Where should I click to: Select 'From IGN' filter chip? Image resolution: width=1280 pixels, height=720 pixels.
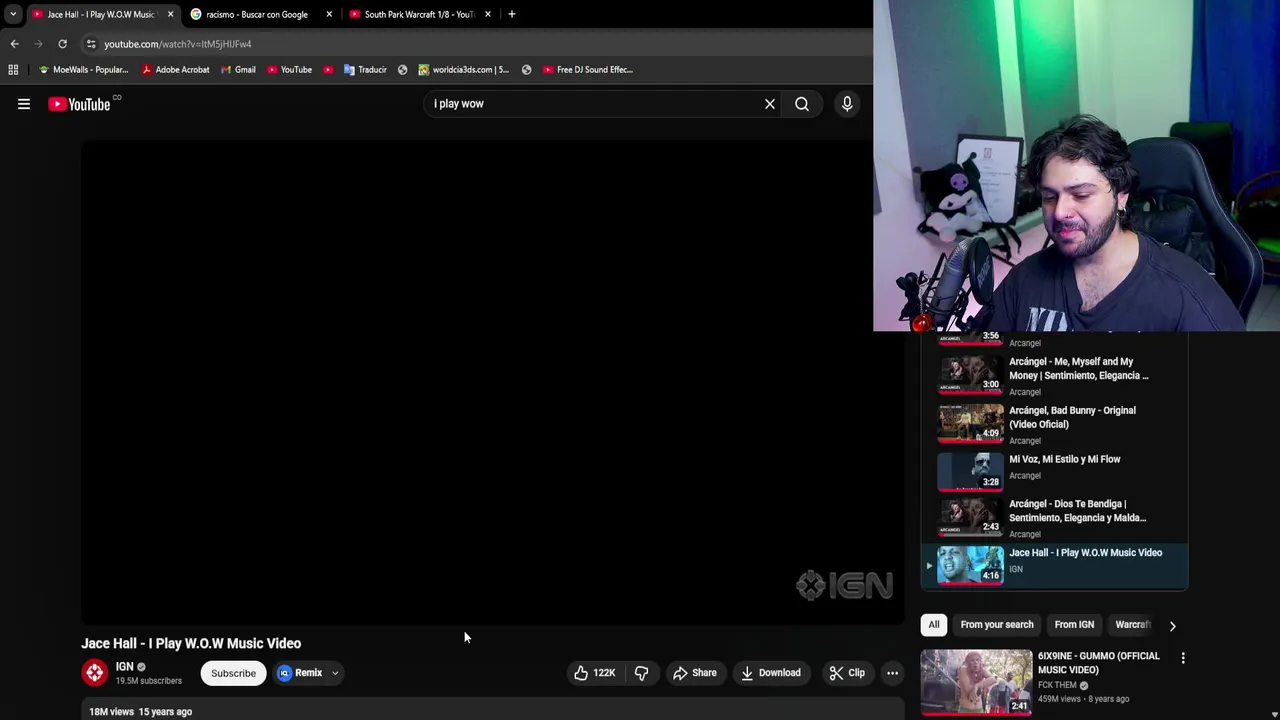coord(1074,625)
